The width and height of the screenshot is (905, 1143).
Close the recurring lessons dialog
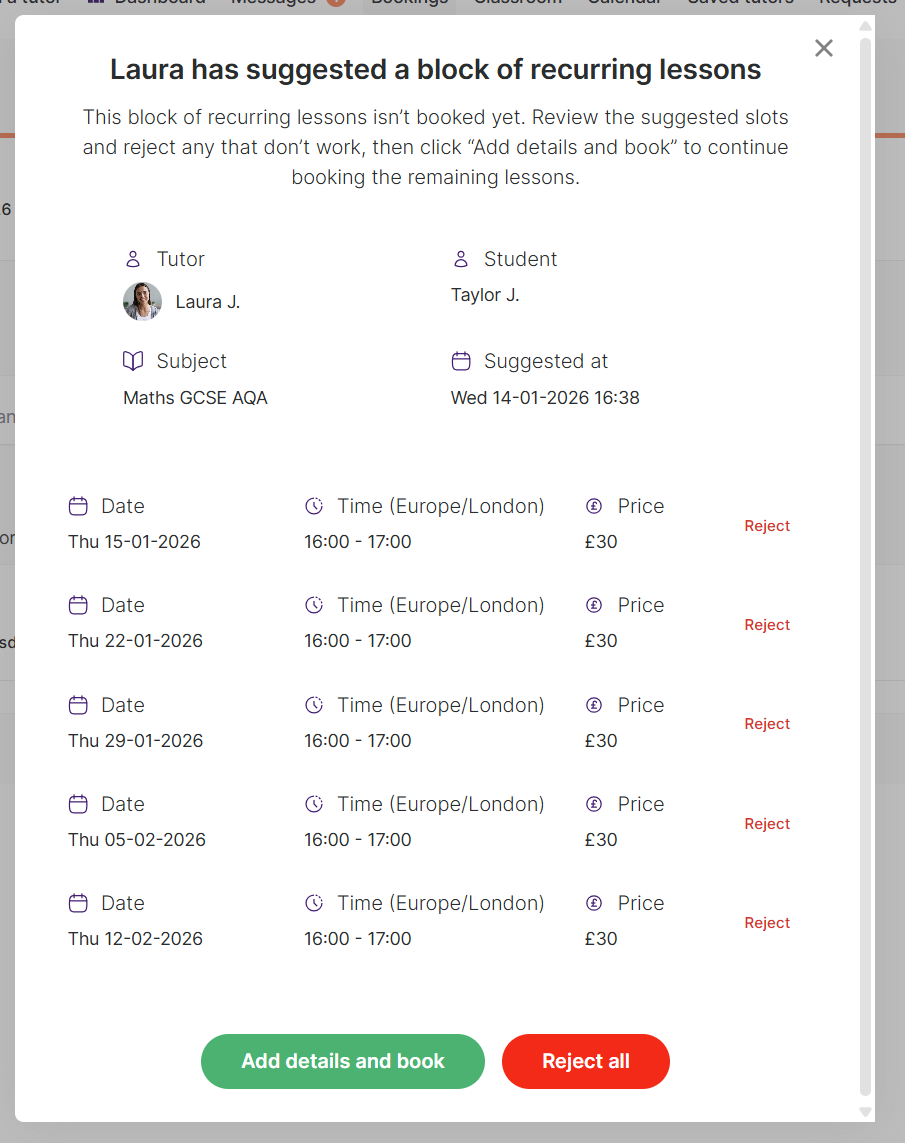823,48
